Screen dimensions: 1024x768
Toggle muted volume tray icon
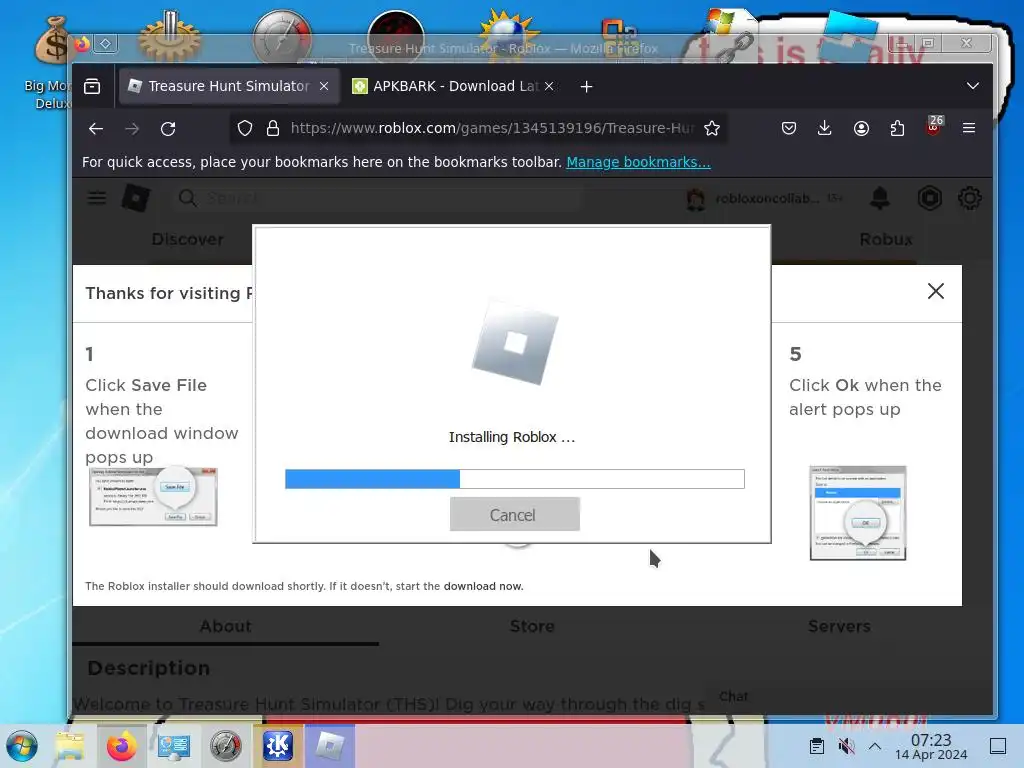846,746
